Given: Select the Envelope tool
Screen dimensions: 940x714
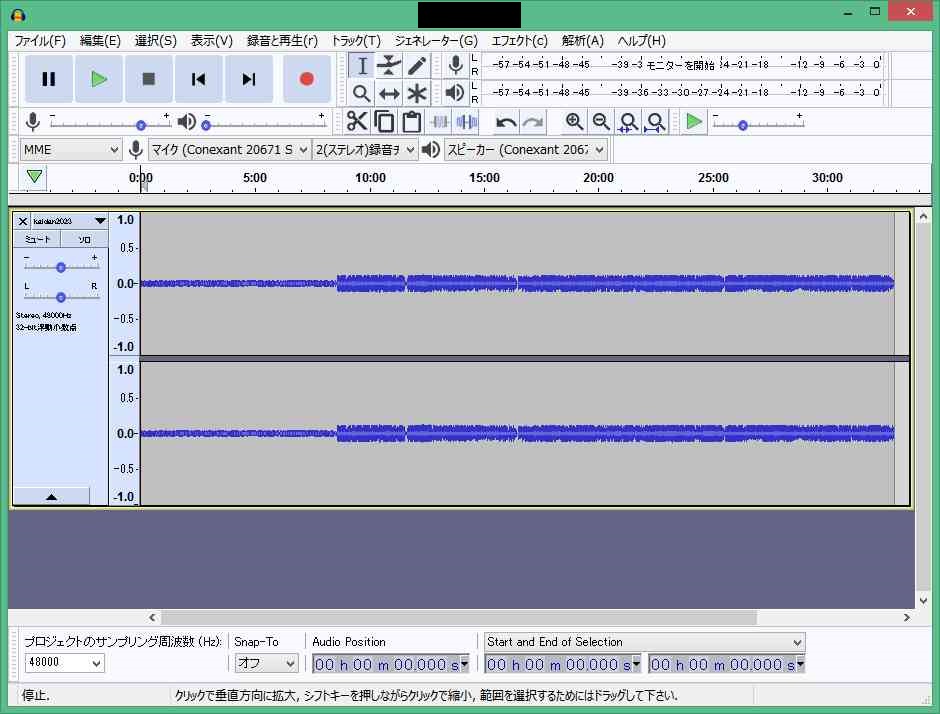Looking at the screenshot, I should (x=389, y=65).
